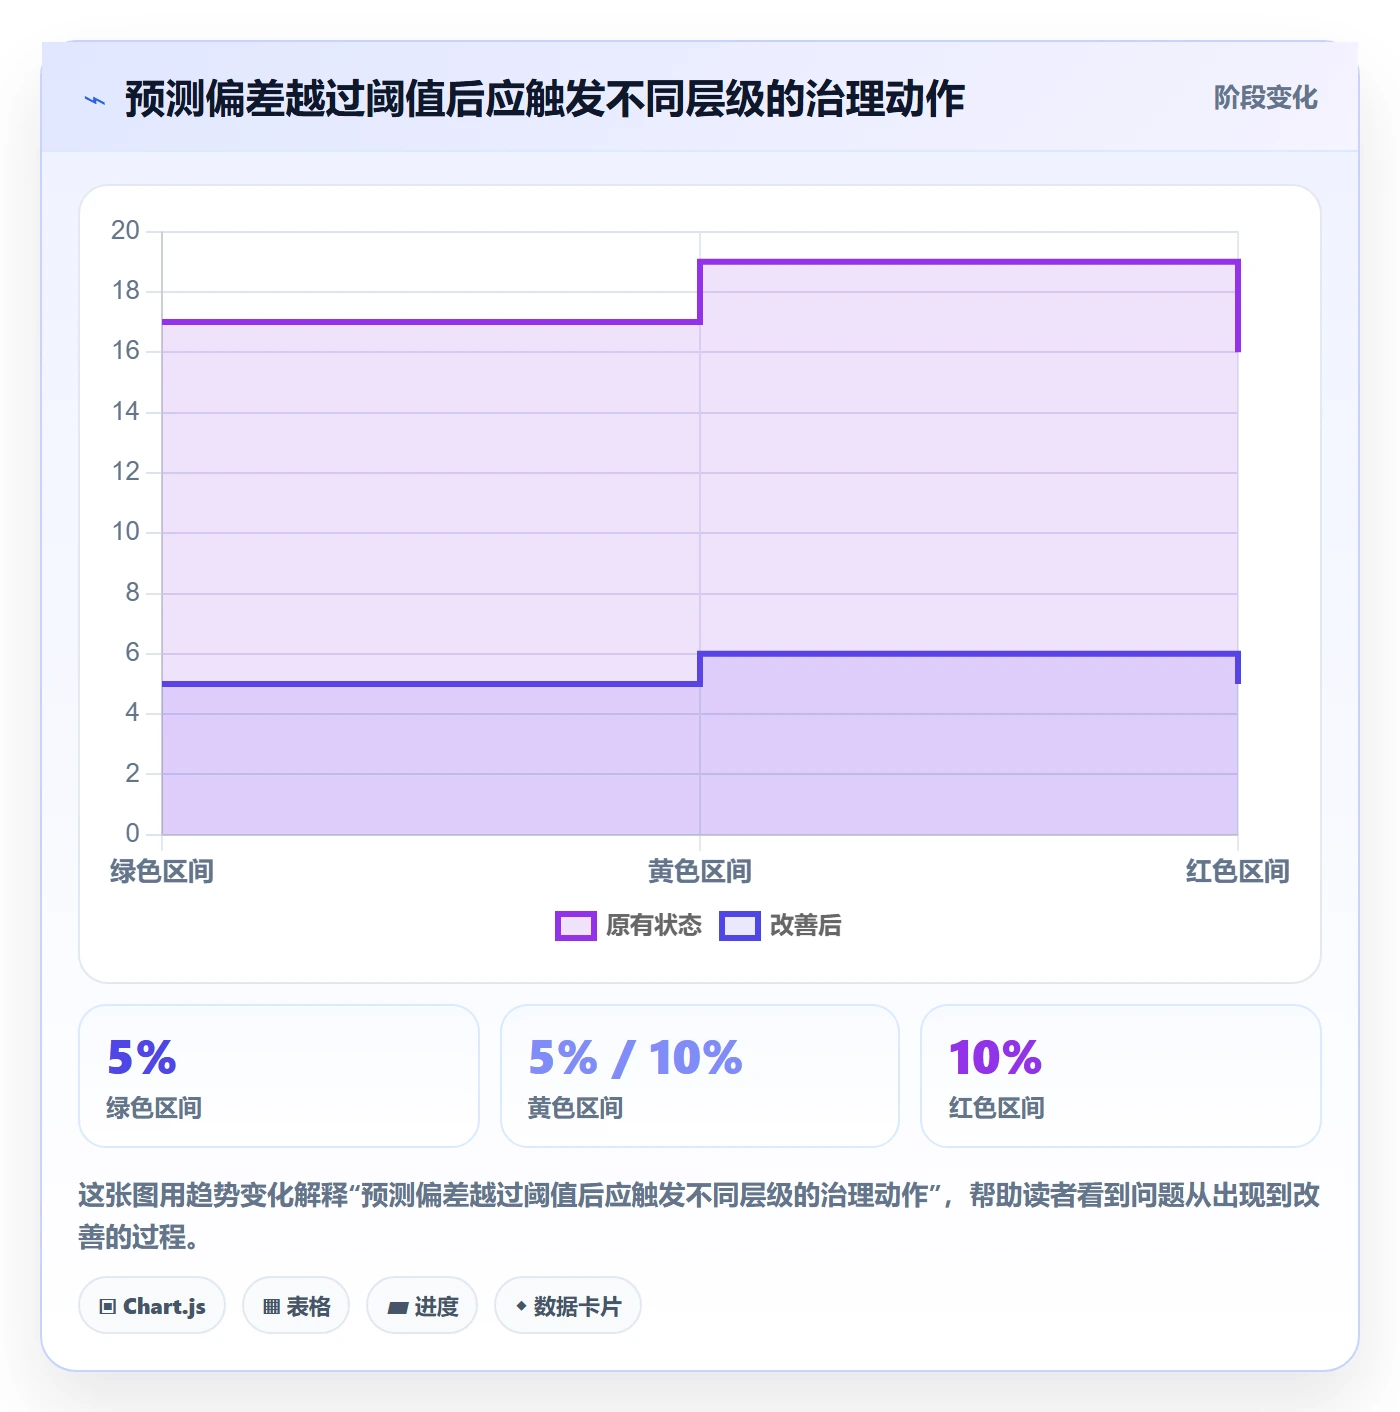Click the description paragraph below the cards
The image size is (1400, 1412).
[x=699, y=1216]
